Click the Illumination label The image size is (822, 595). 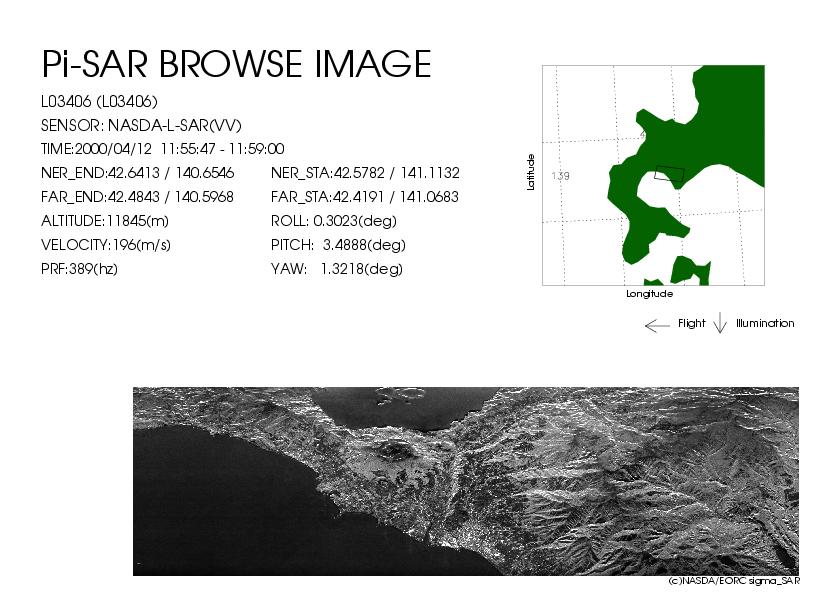765,323
